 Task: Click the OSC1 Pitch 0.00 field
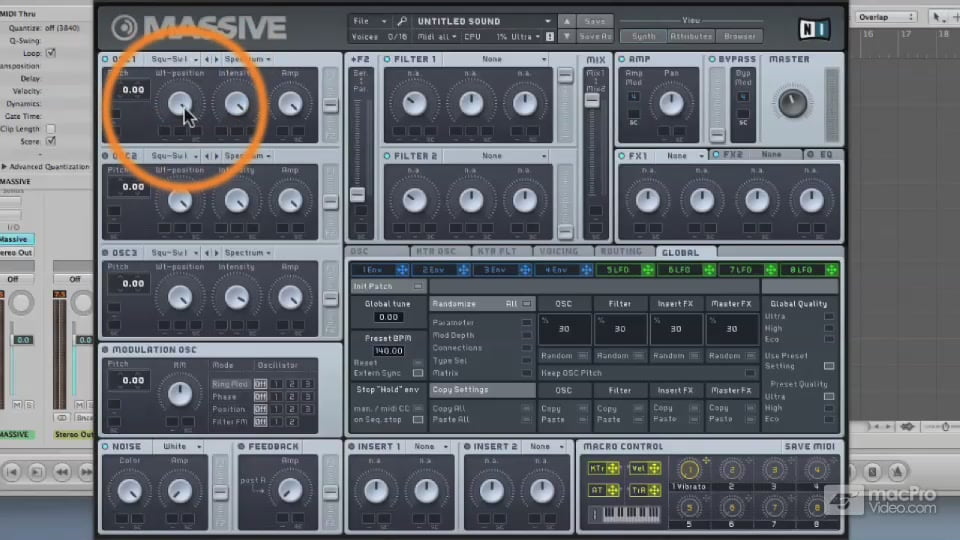point(133,90)
